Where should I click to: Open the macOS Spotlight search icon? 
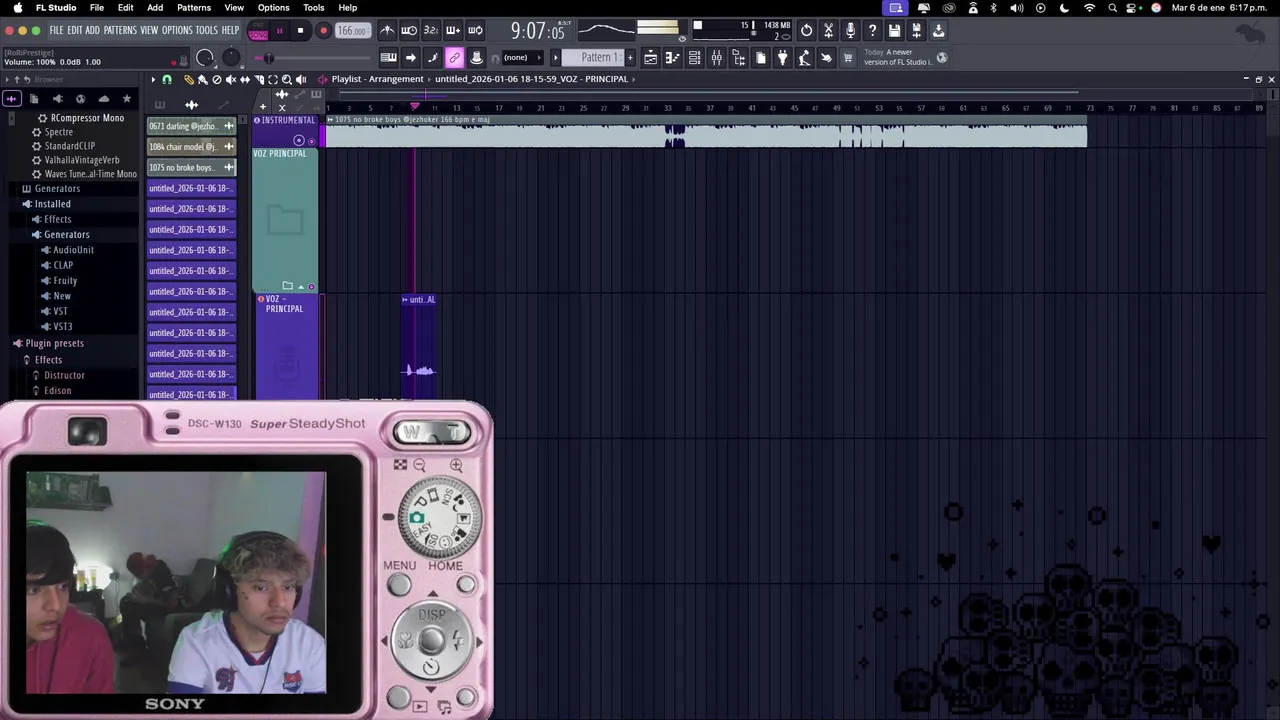point(1112,7)
